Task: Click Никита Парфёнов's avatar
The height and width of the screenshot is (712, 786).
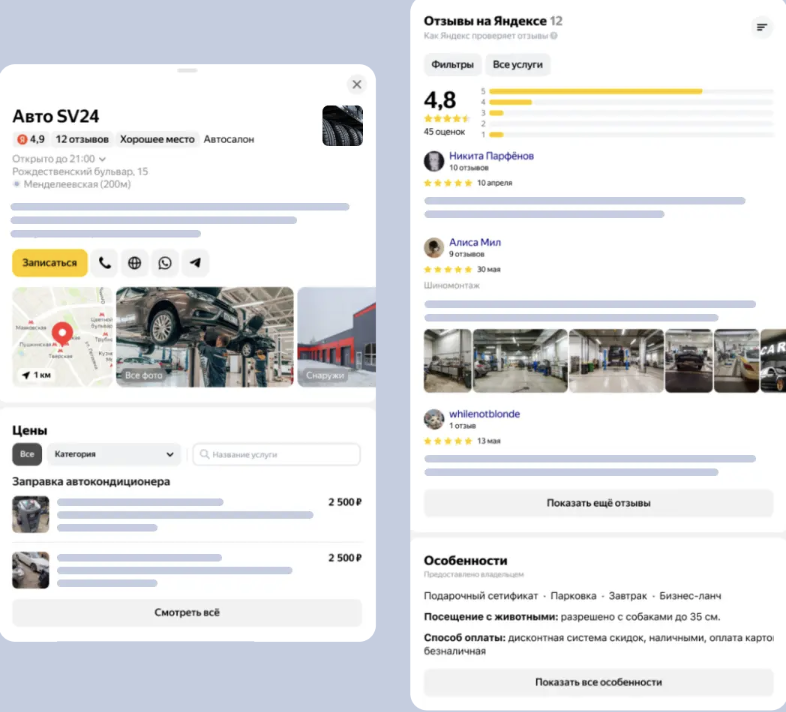Action: [434, 161]
